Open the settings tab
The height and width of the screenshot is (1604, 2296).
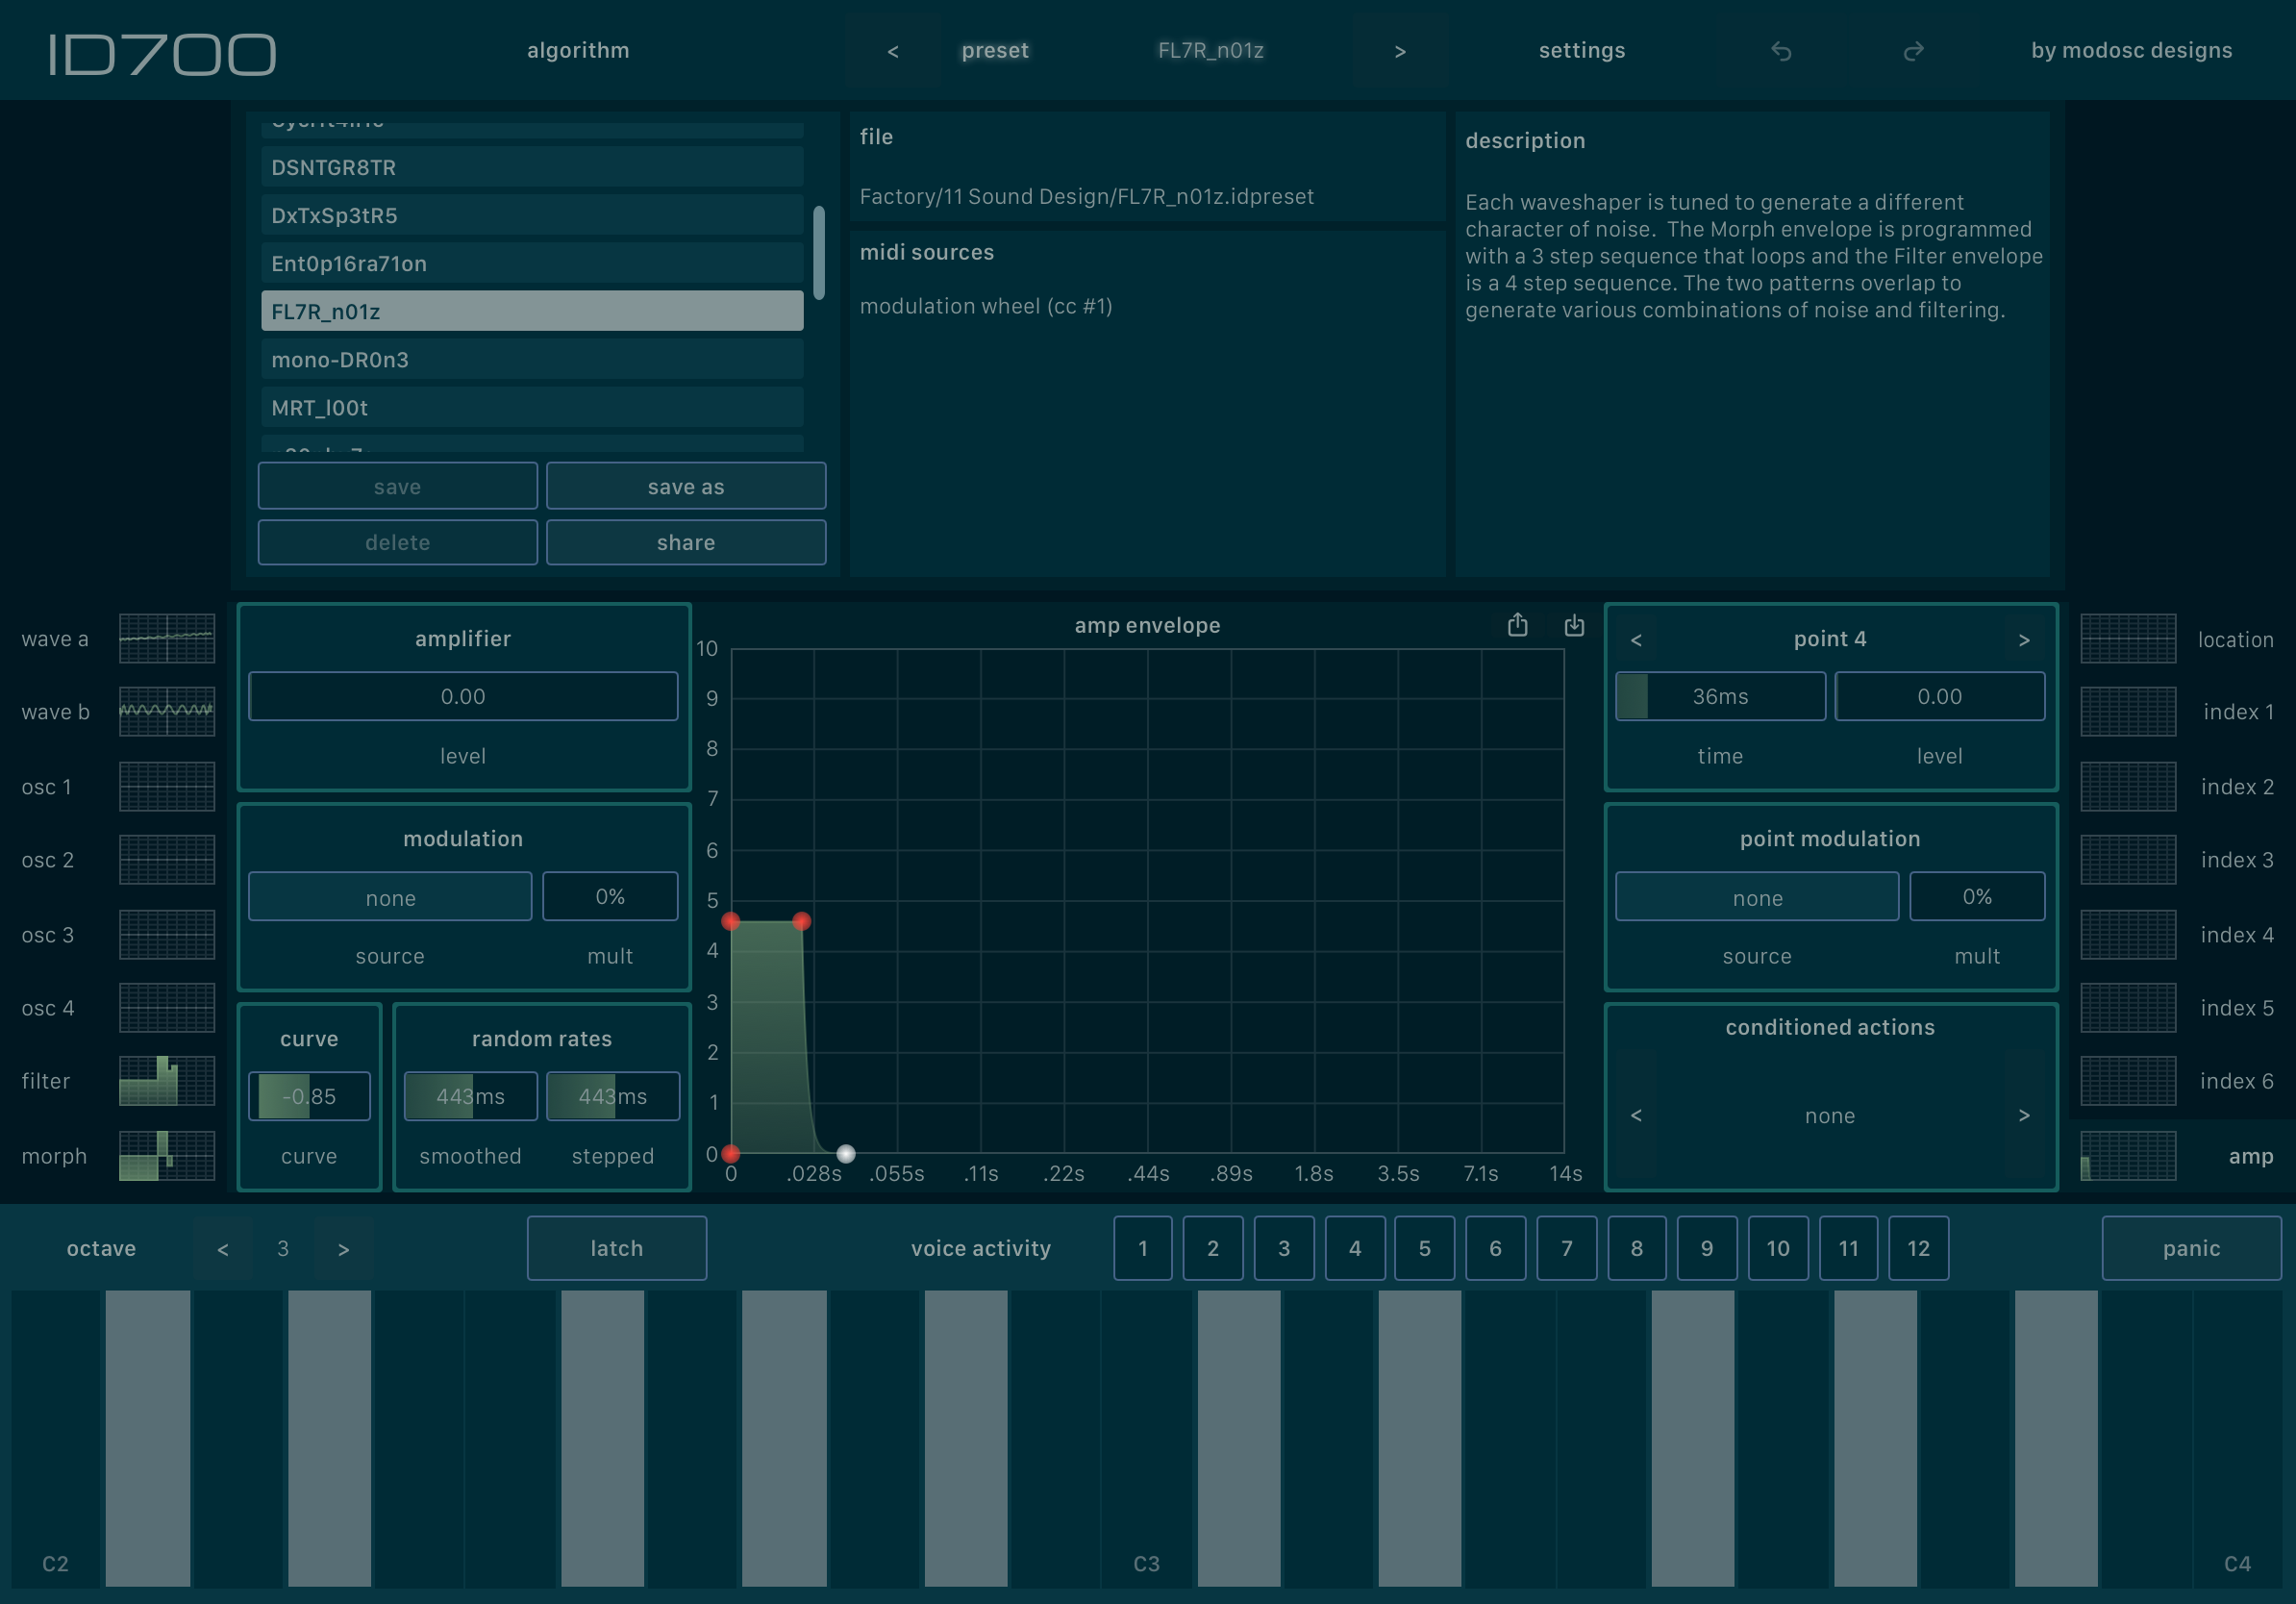click(1581, 50)
